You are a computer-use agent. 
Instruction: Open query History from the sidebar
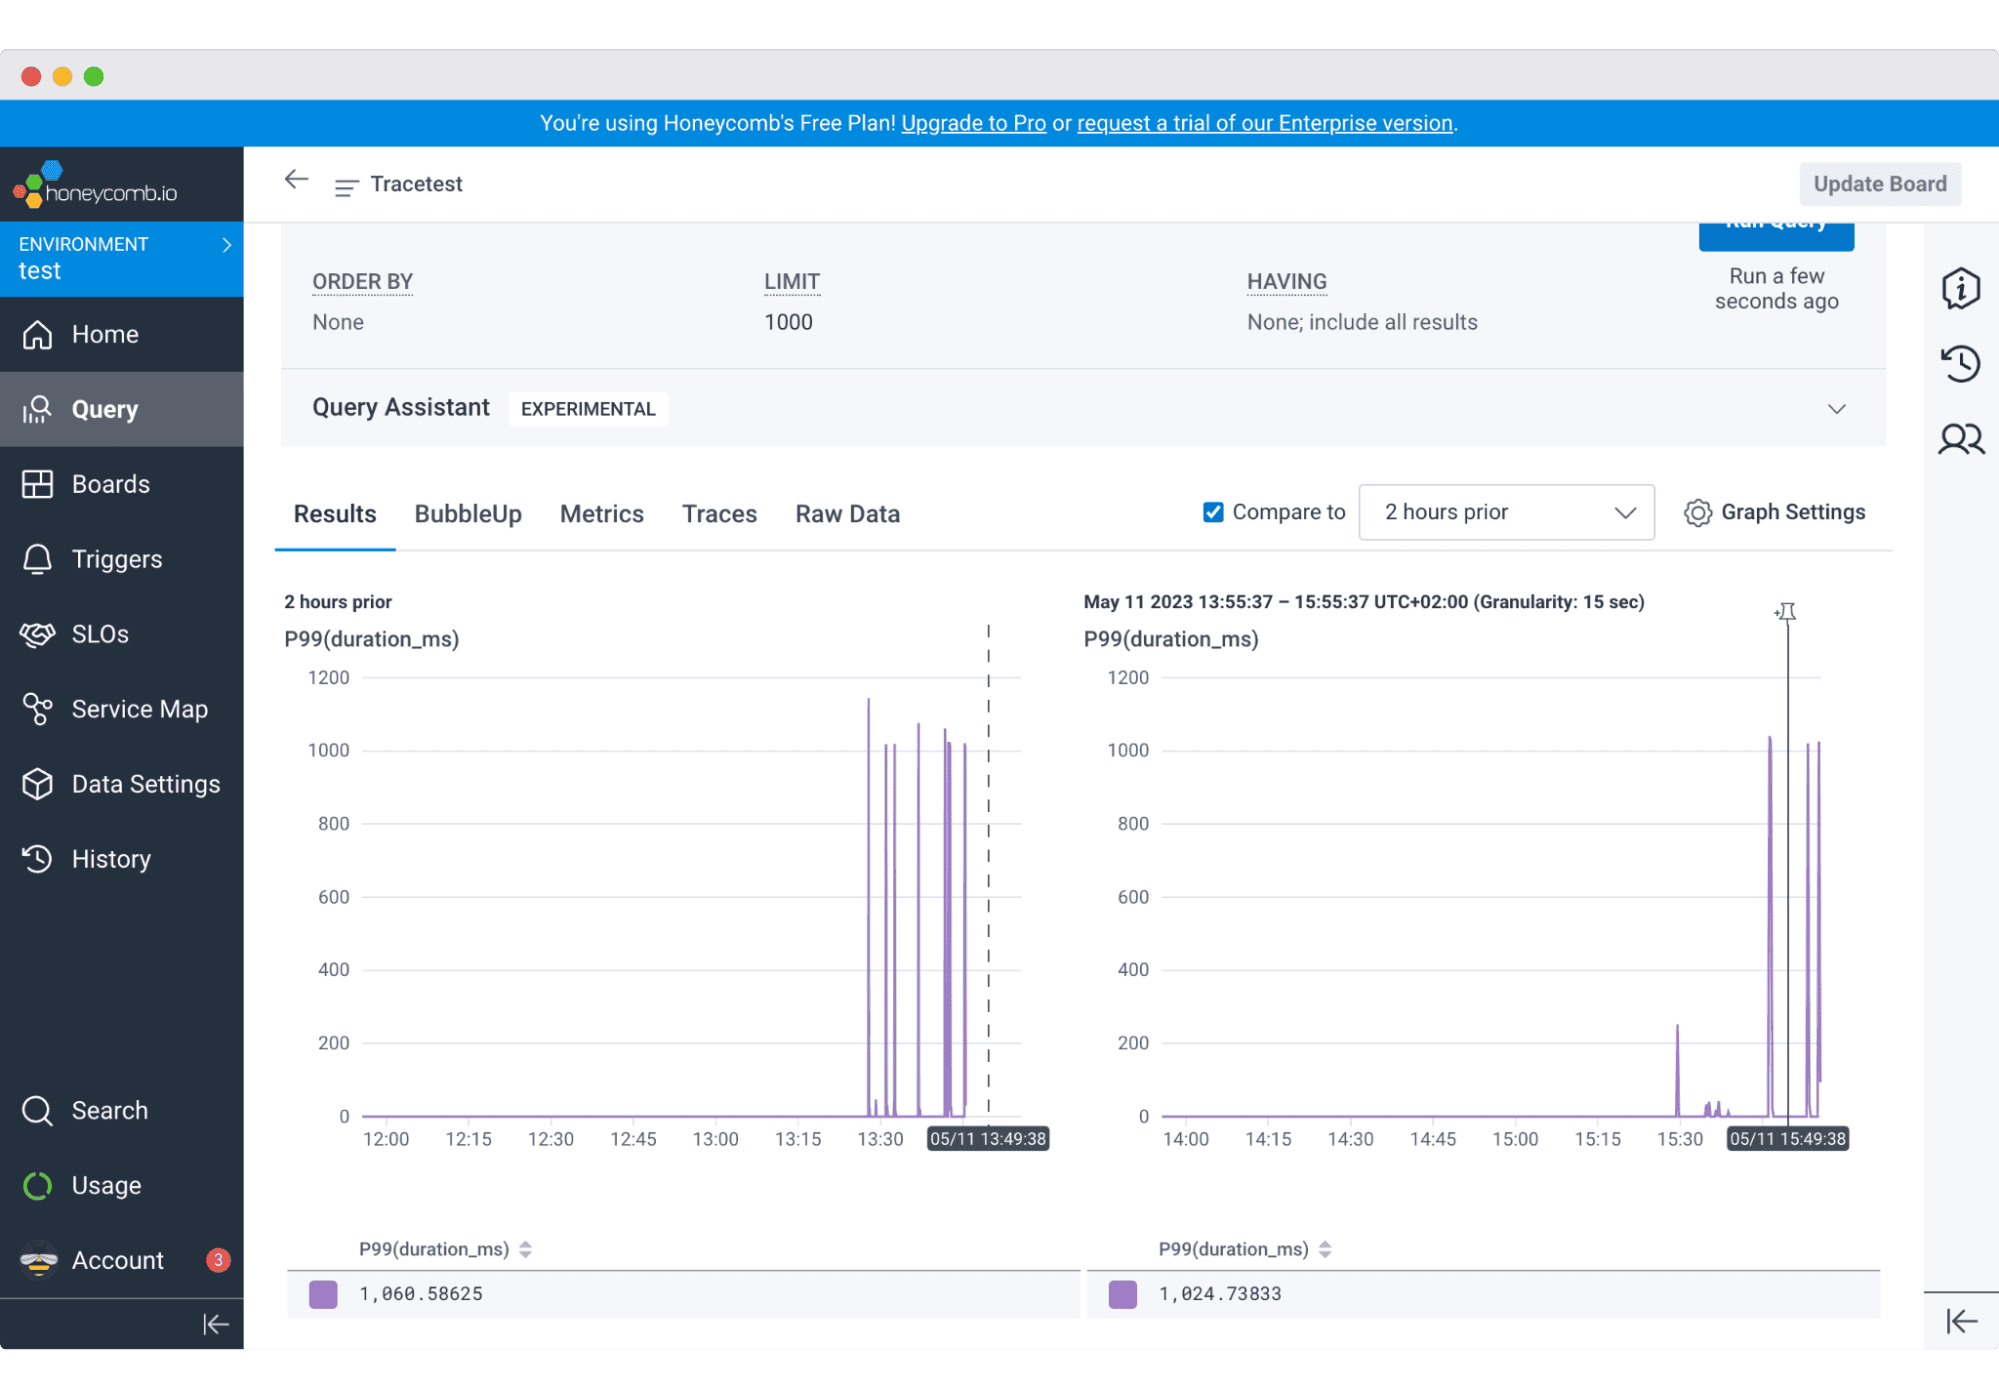110,859
